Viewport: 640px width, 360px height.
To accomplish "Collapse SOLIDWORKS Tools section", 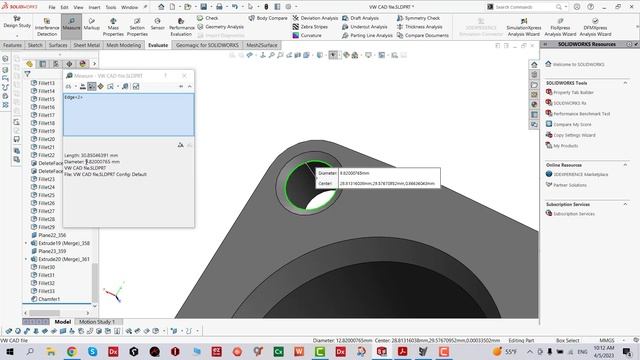I will (625, 83).
